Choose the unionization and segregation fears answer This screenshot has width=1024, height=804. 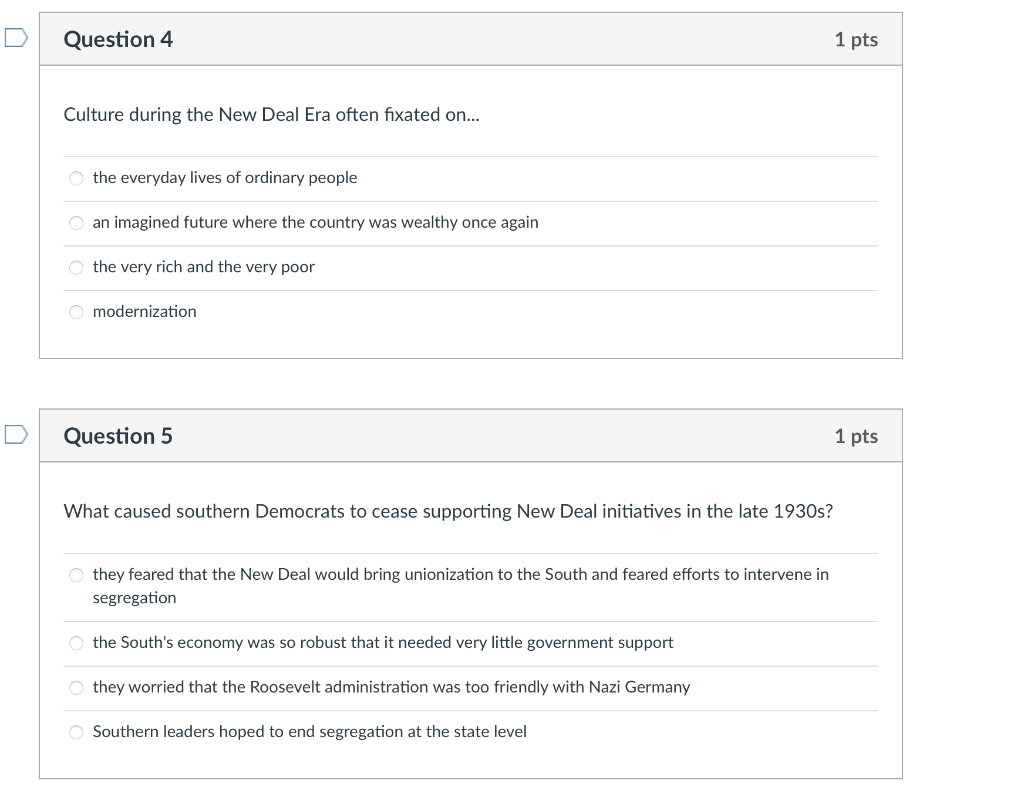pos(76,575)
